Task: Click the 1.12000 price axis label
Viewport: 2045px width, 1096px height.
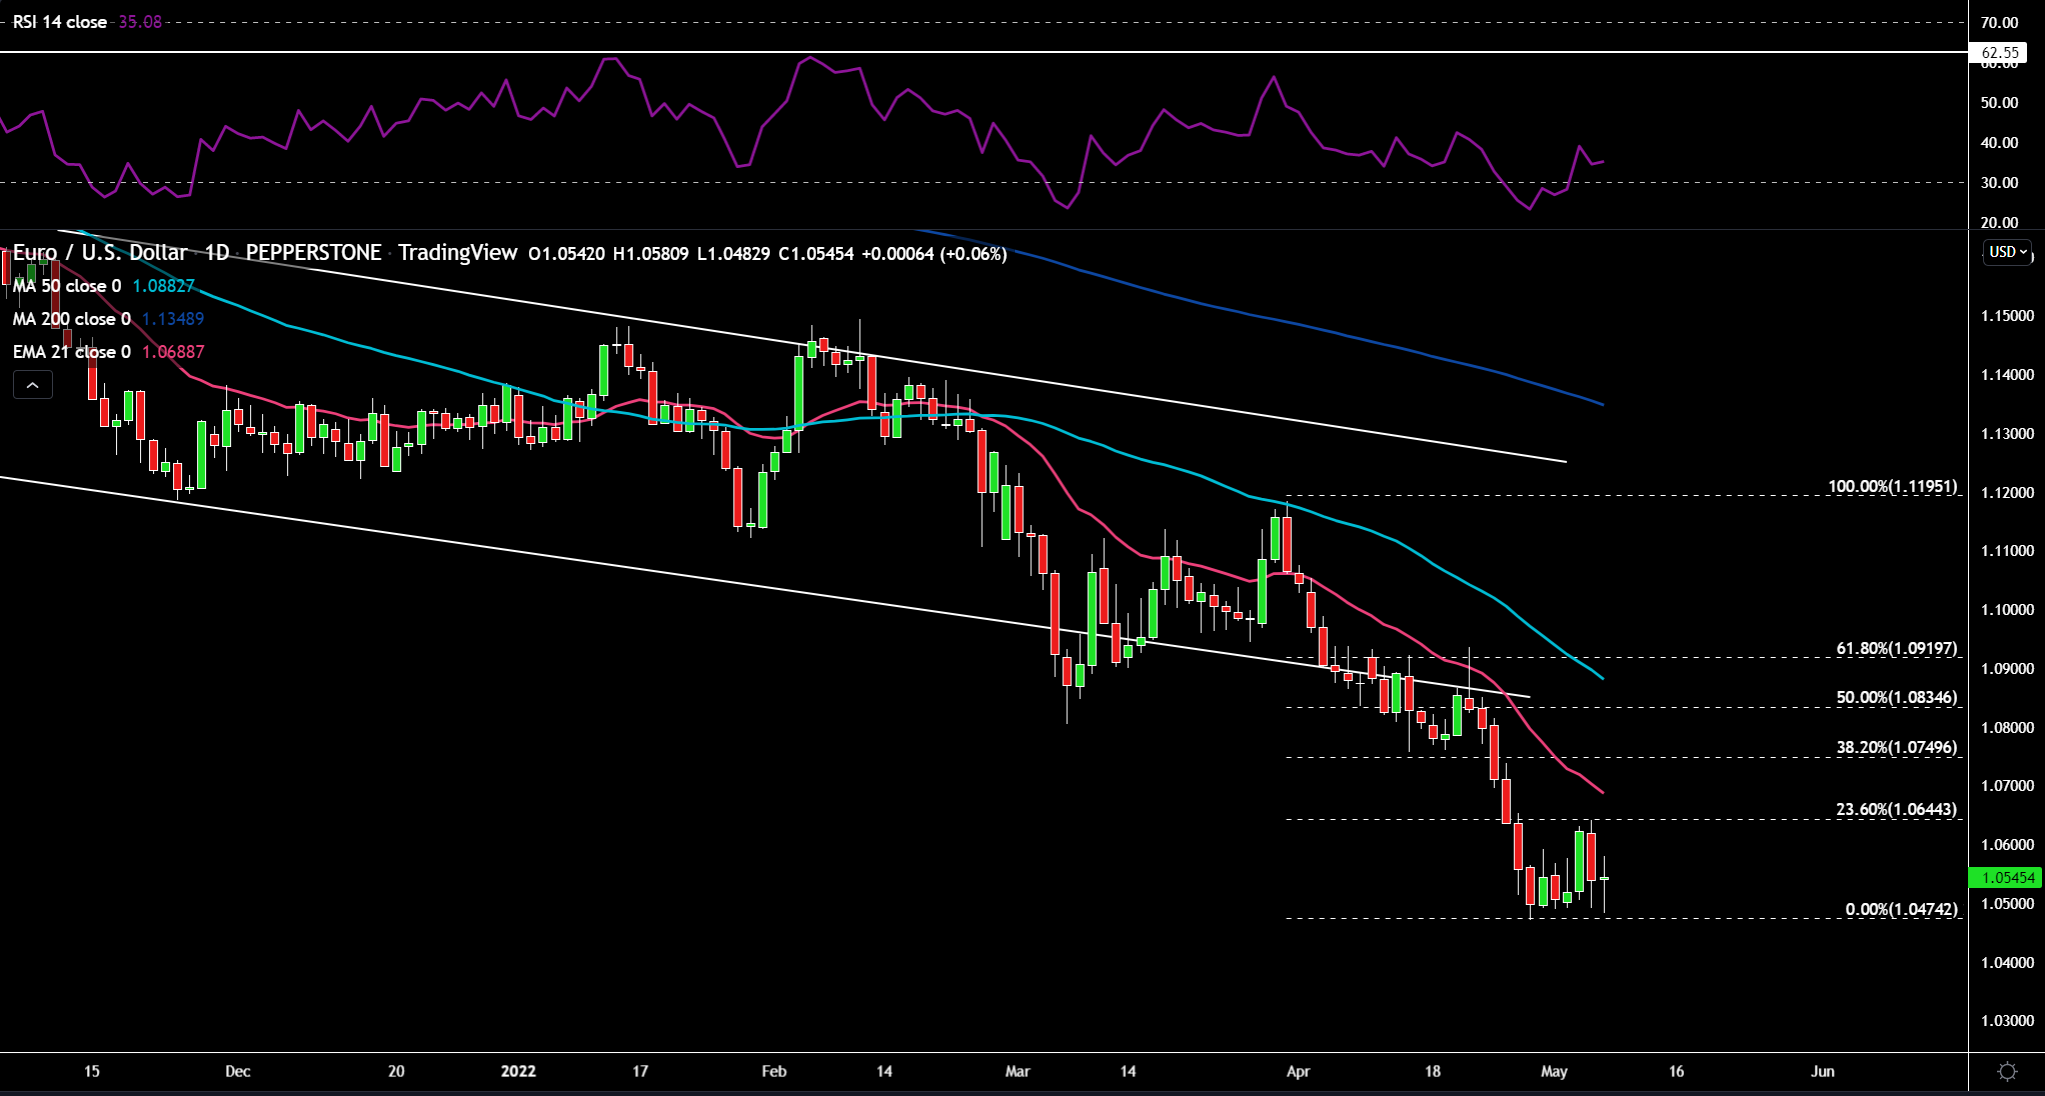Action: 2007,493
